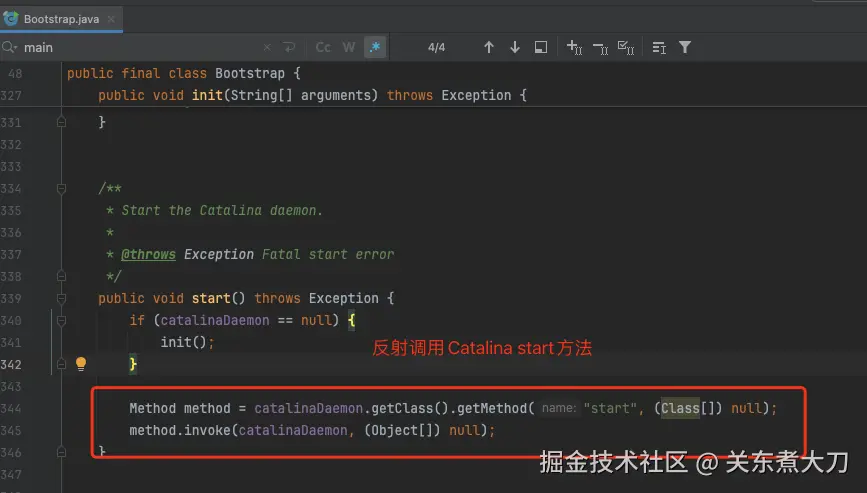
Task: Click (Object[]) cast on line 345
Action: pos(402,431)
